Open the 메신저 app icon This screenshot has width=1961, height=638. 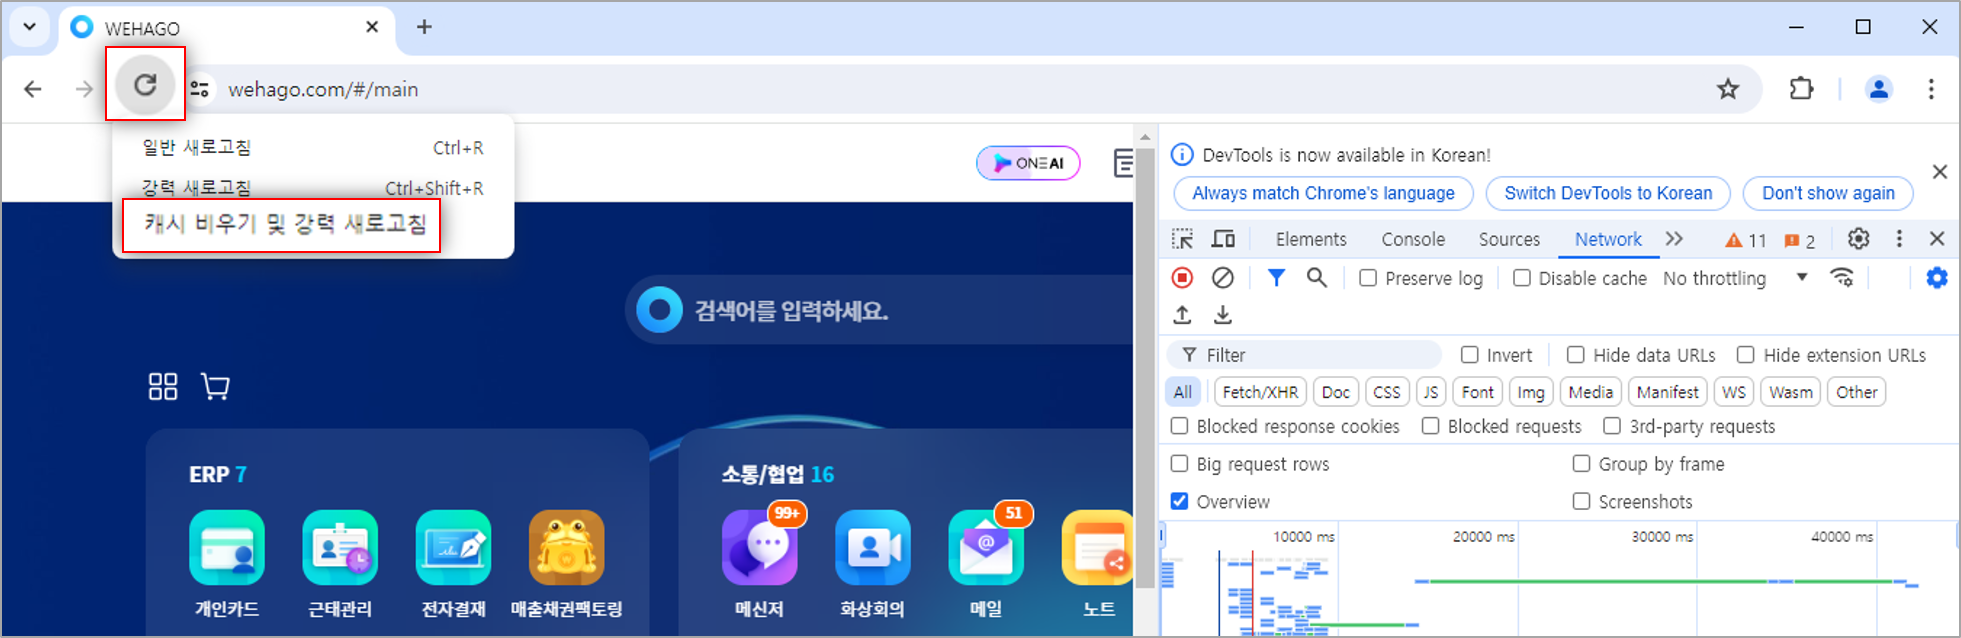point(759,548)
